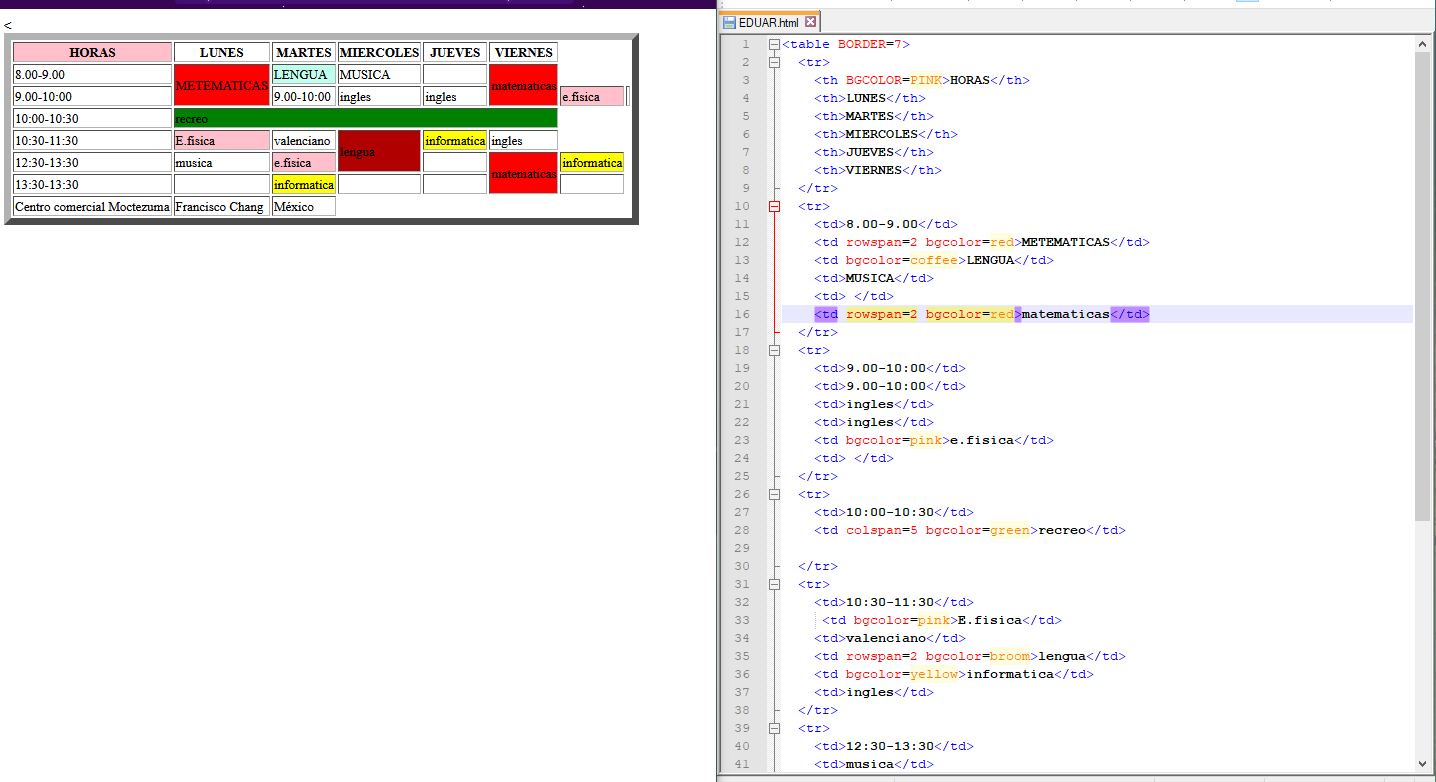Click the editor scrollbar down arrow

[x=1423, y=764]
